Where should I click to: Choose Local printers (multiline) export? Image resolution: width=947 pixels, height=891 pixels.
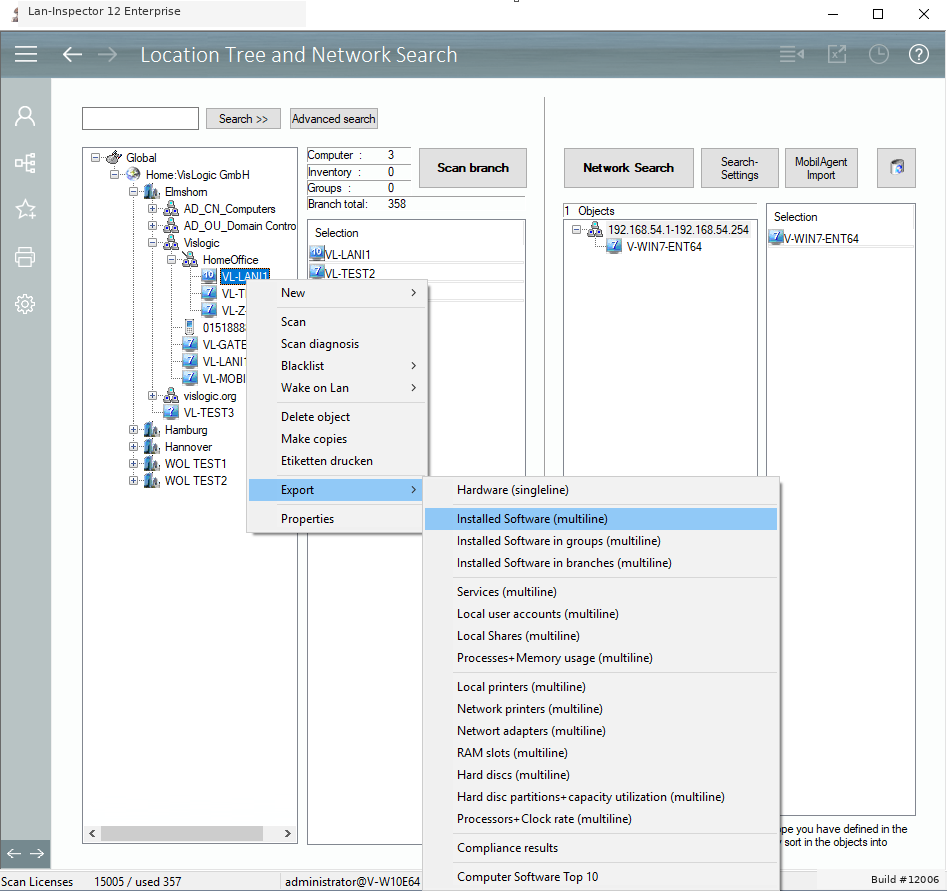pyautogui.click(x=601, y=687)
